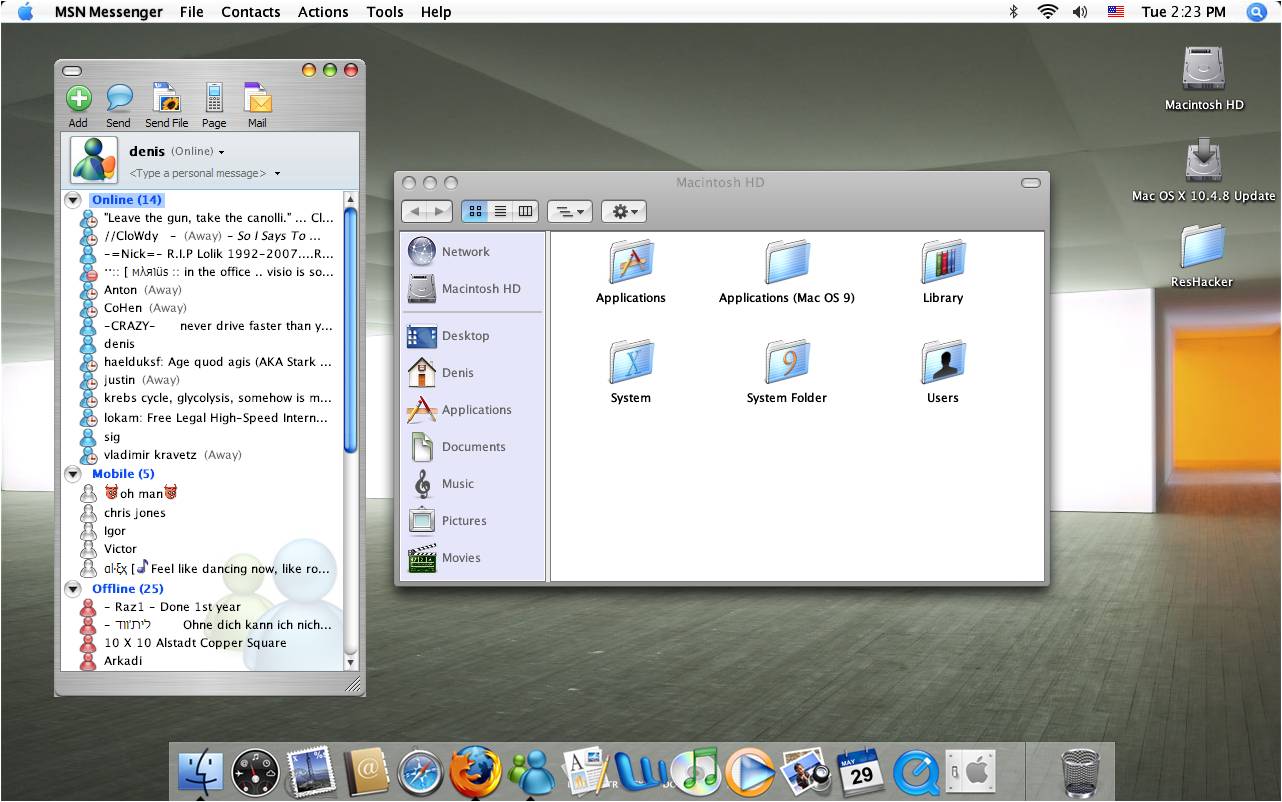1282x802 pixels.
Task: Switch Finder to icon view
Action: coord(475,211)
